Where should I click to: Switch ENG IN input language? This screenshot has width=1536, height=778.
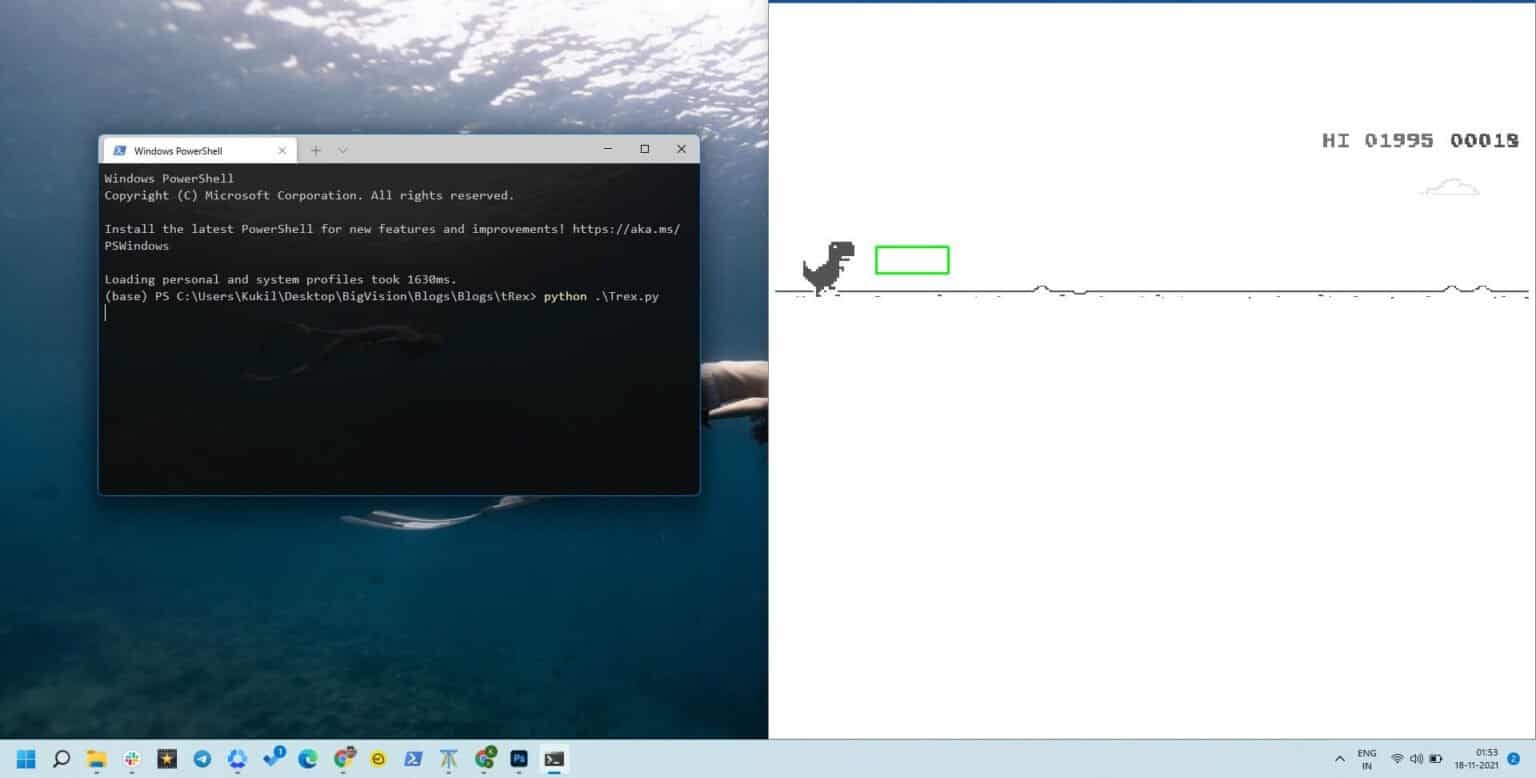pyautogui.click(x=1367, y=759)
